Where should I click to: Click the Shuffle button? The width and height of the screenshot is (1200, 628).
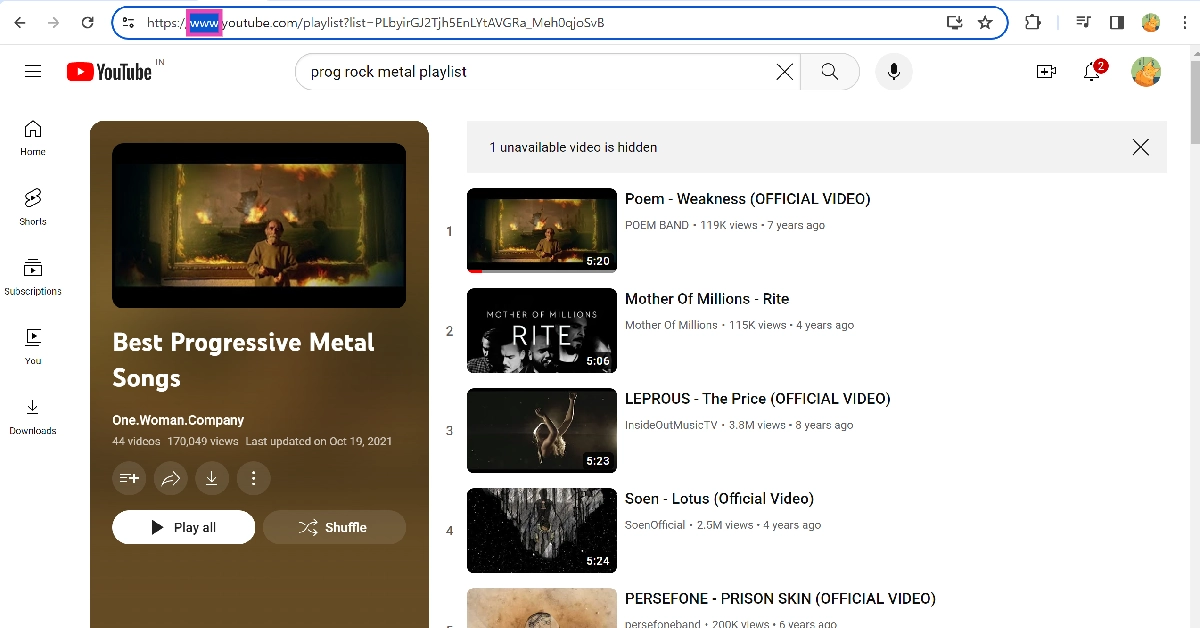(335, 527)
